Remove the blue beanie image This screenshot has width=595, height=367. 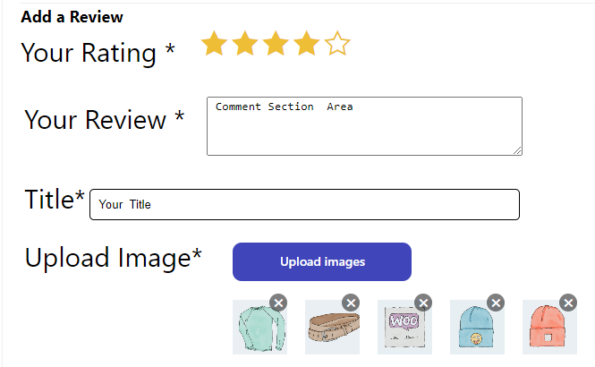click(x=496, y=303)
